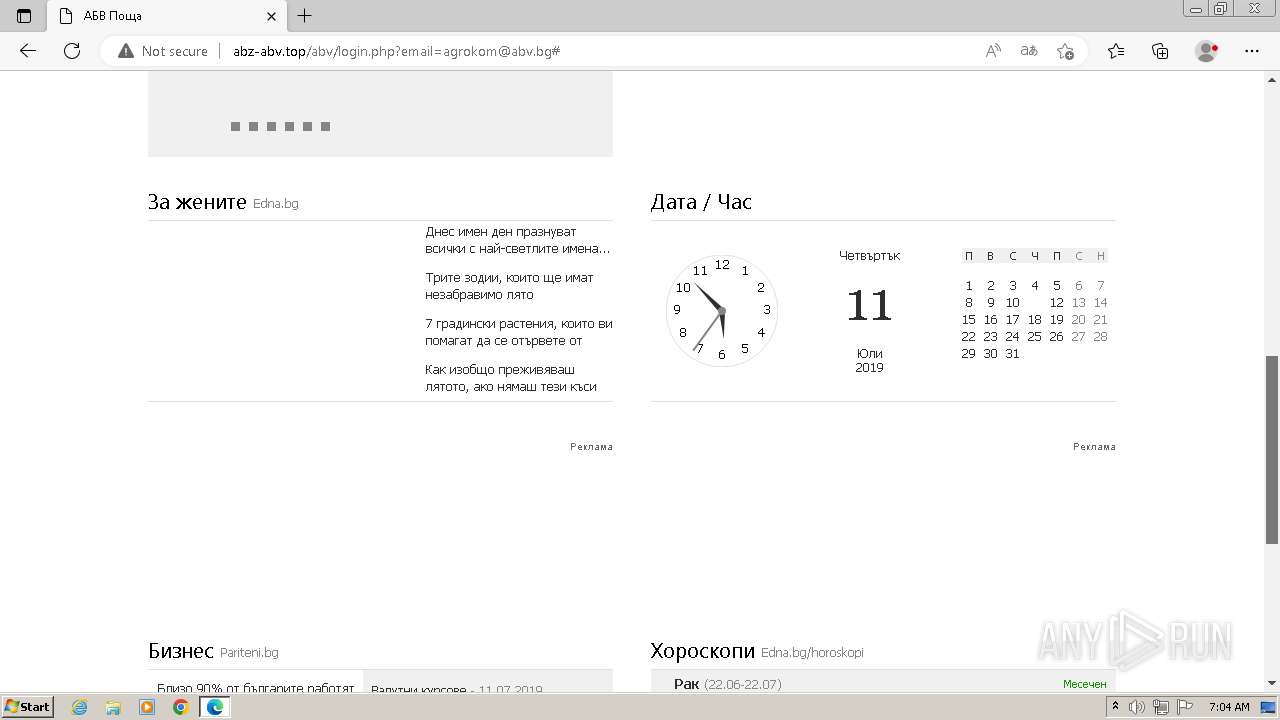Screen dimensions: 1280x720
Task: Click the Месечен horoscope link
Action: pyautogui.click(x=1085, y=684)
